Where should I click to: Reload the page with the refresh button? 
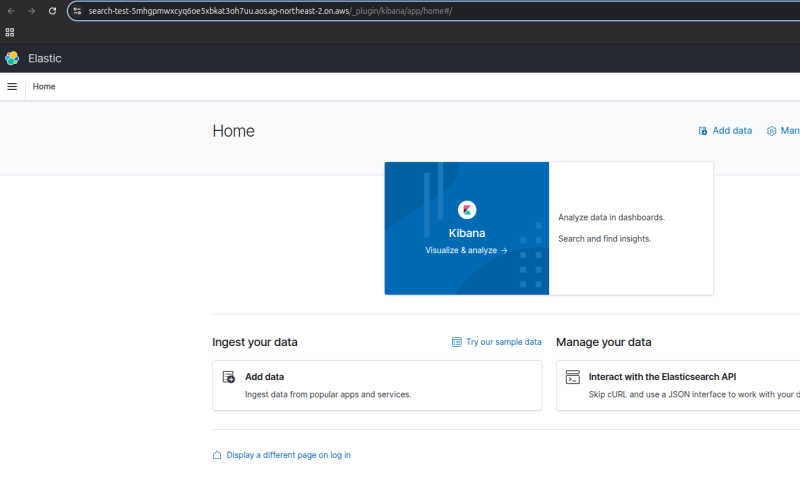[52, 11]
